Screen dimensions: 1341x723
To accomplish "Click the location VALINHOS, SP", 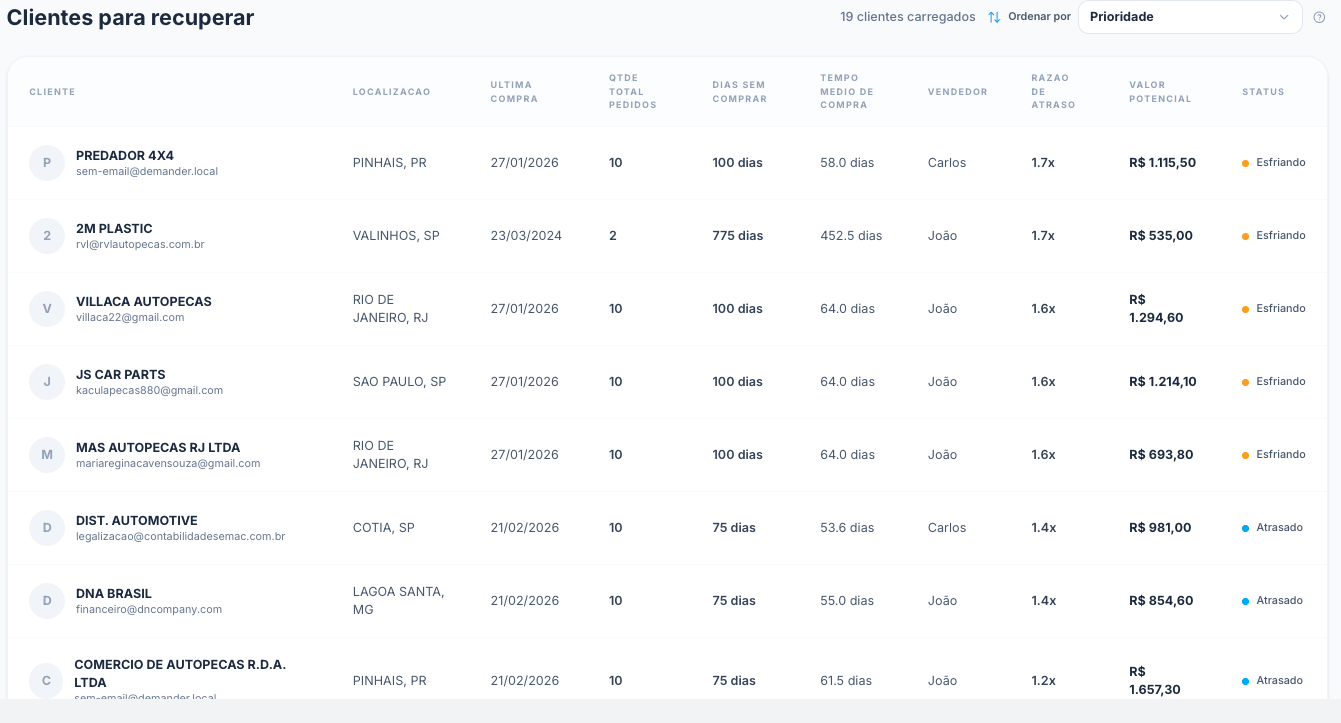I will click(396, 236).
